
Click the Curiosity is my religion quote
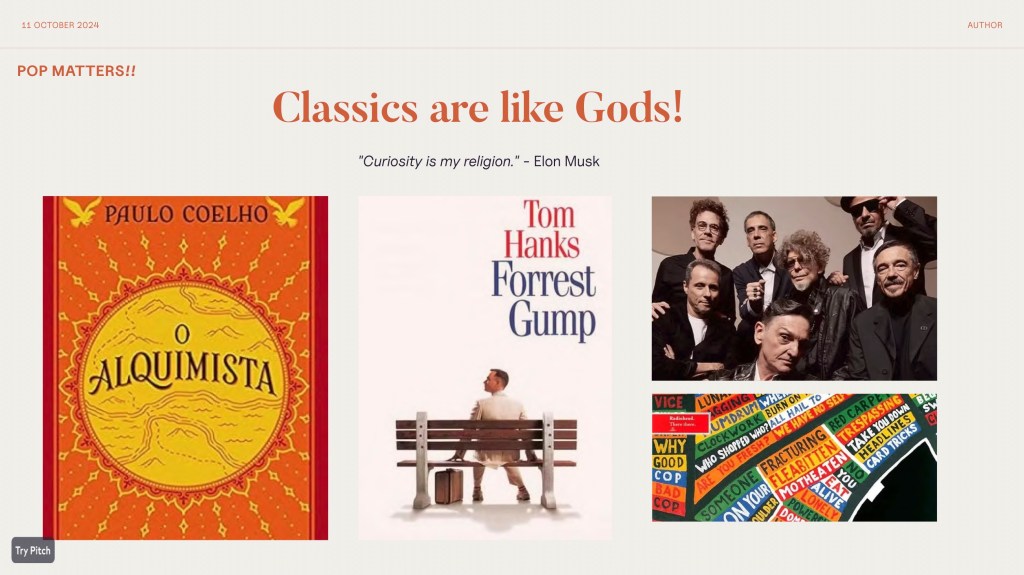[x=439, y=161]
